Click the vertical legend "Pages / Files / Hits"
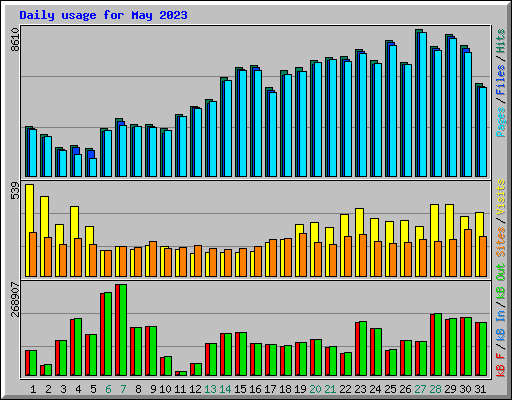The image size is (512, 400). click(x=501, y=83)
